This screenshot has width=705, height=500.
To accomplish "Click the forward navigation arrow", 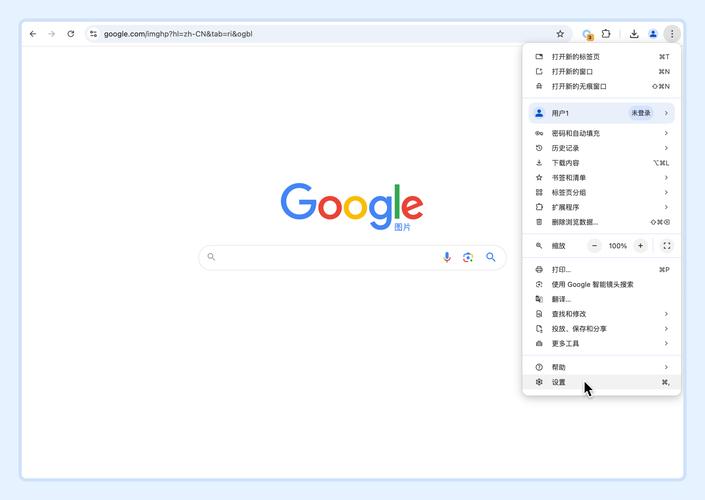I will point(52,34).
